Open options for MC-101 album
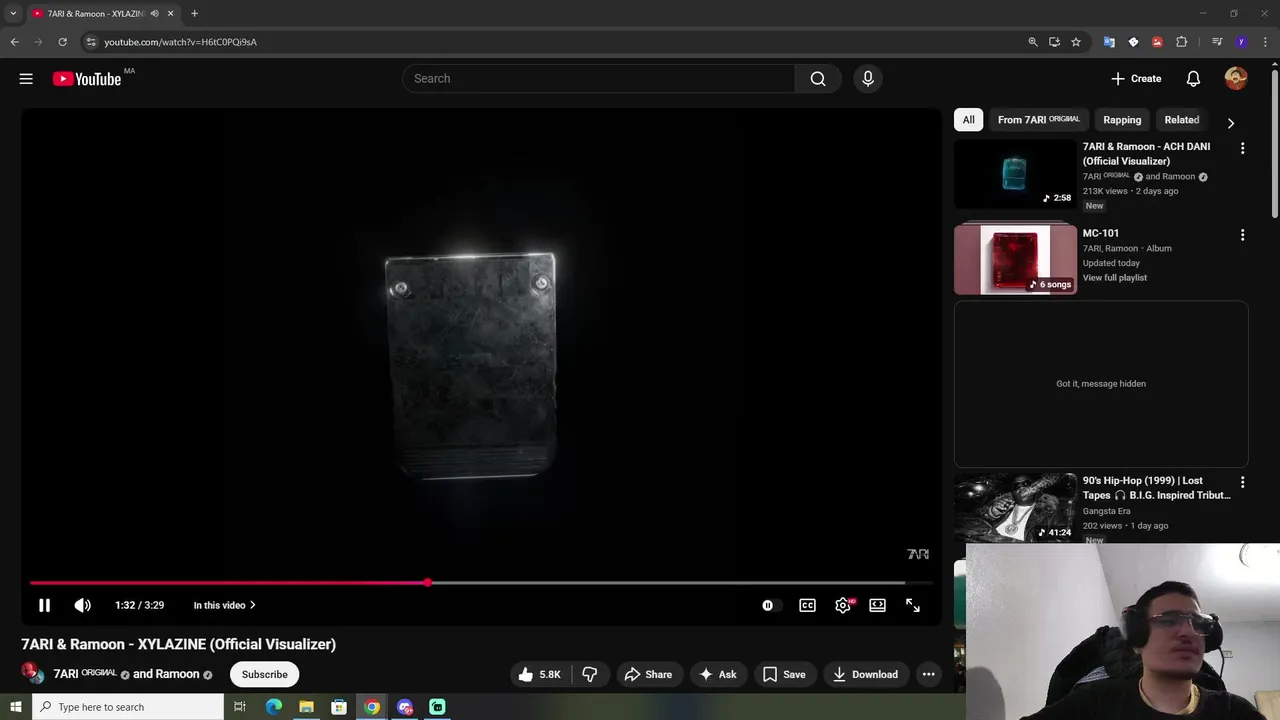 pyautogui.click(x=1242, y=235)
